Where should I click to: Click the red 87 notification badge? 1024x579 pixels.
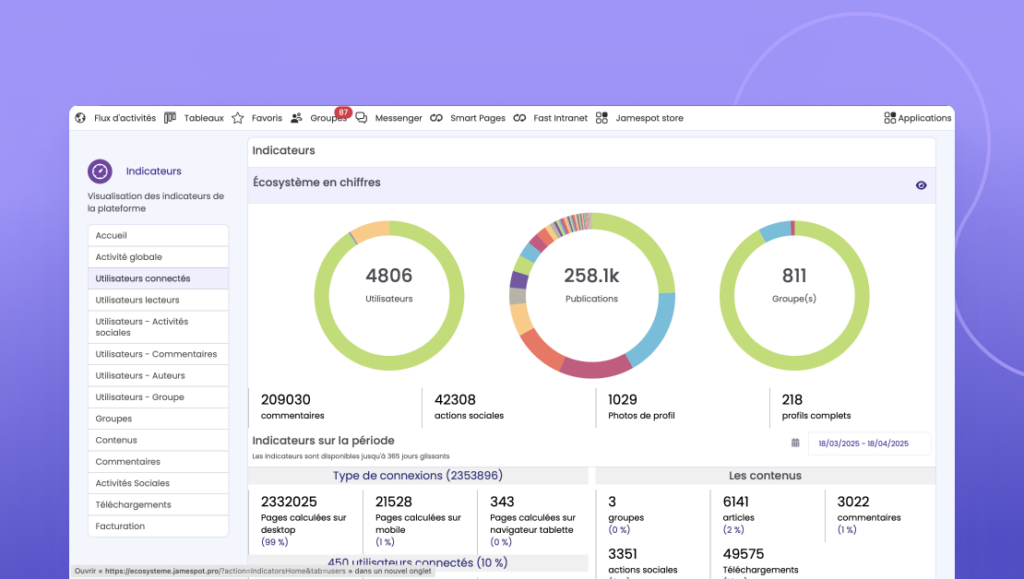click(344, 112)
